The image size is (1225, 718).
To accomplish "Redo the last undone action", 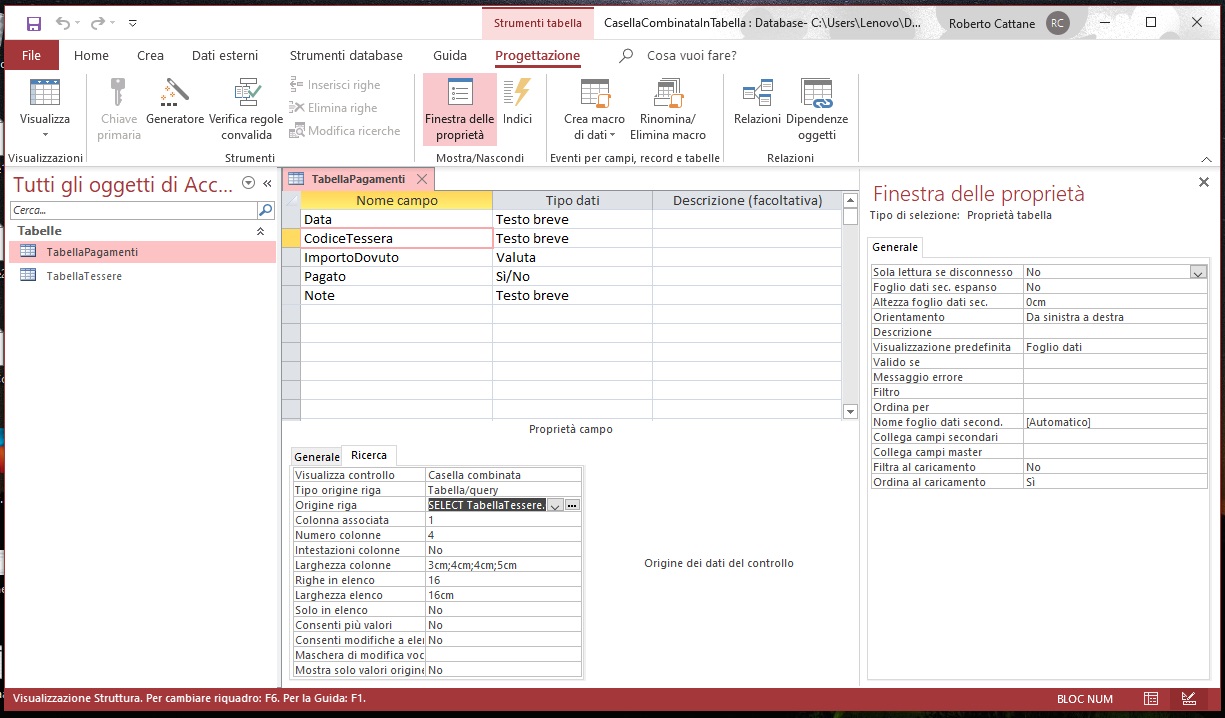I will pos(98,23).
